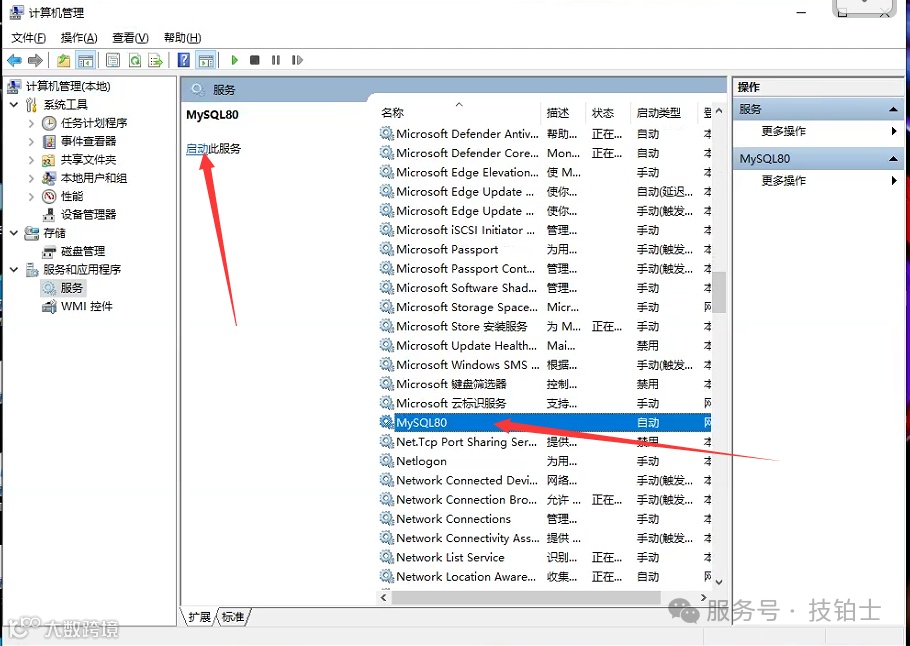Viewport: 910px width, 646px height.
Task: Sort services by 名称 column header
Action: (459, 113)
